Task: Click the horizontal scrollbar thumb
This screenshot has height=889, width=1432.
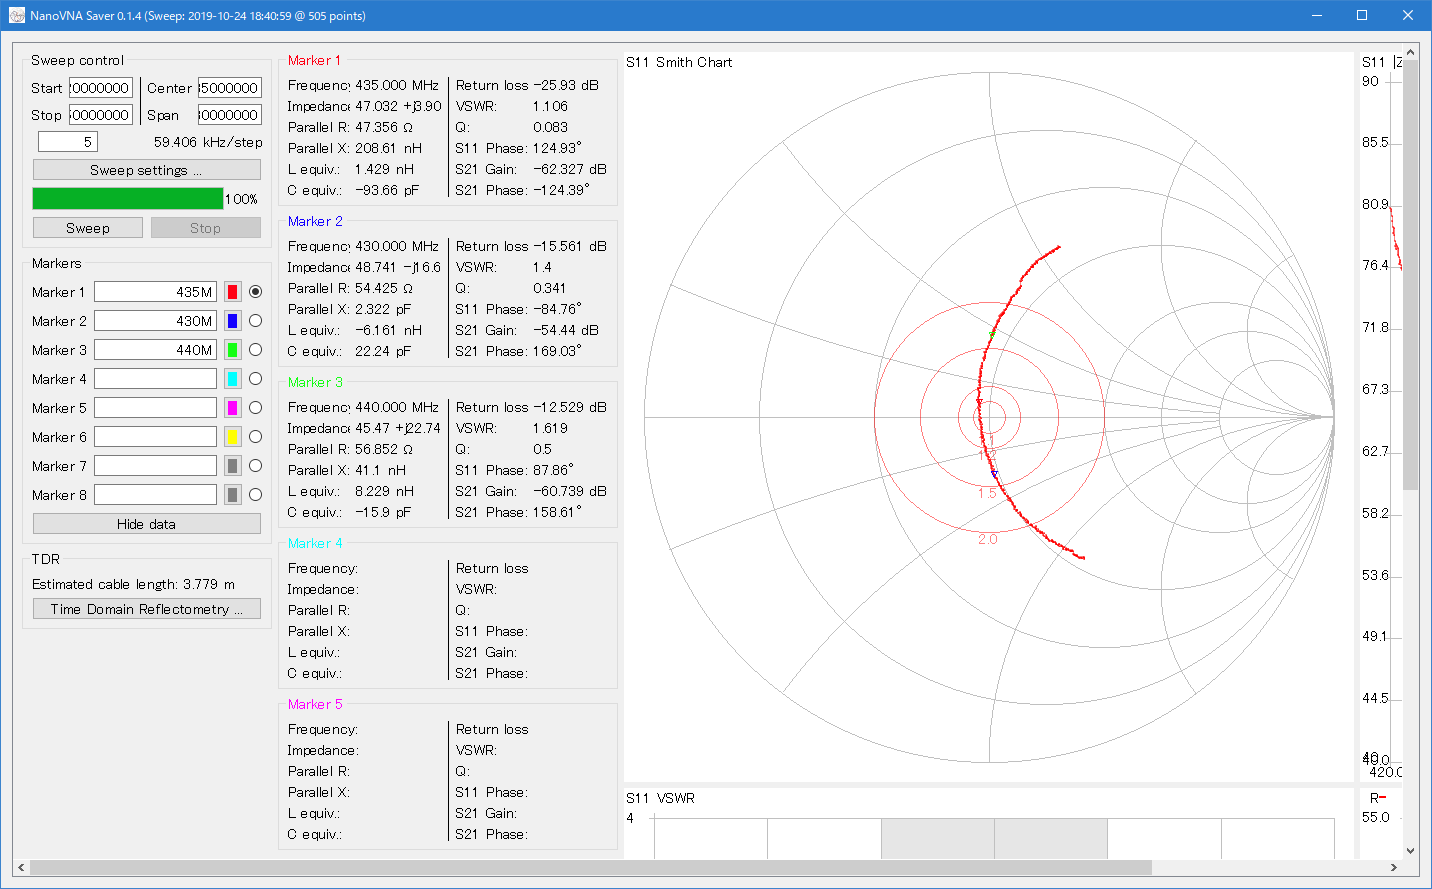Action: [591, 868]
